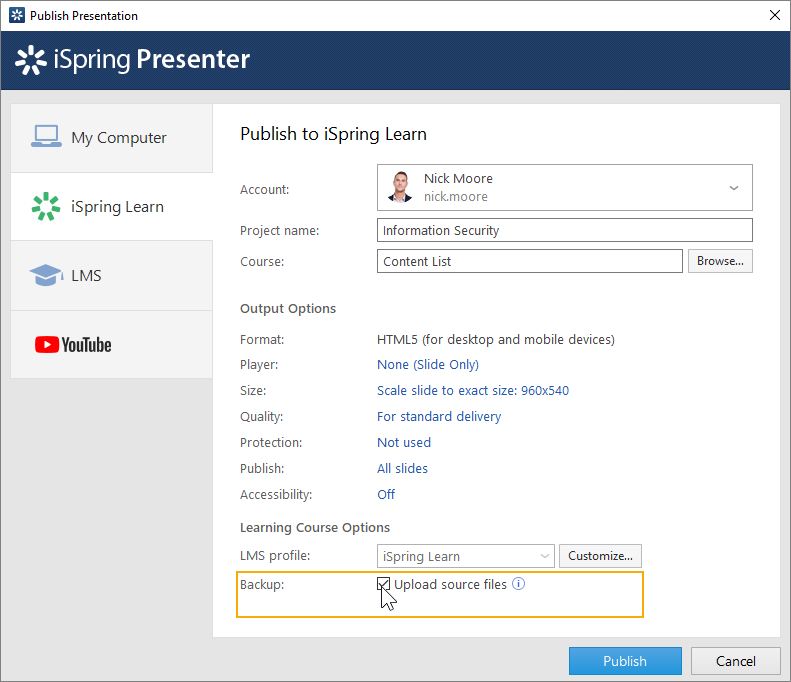Click the Project name input field
Screen dimensions: 791x682
pyautogui.click(x=564, y=230)
